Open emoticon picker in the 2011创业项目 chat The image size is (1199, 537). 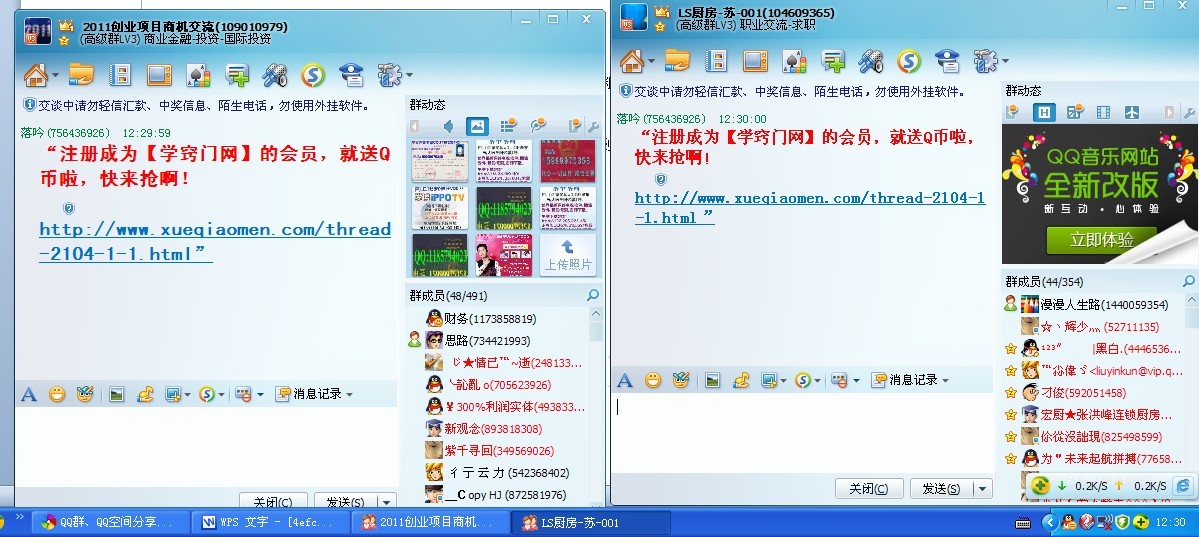(x=57, y=394)
